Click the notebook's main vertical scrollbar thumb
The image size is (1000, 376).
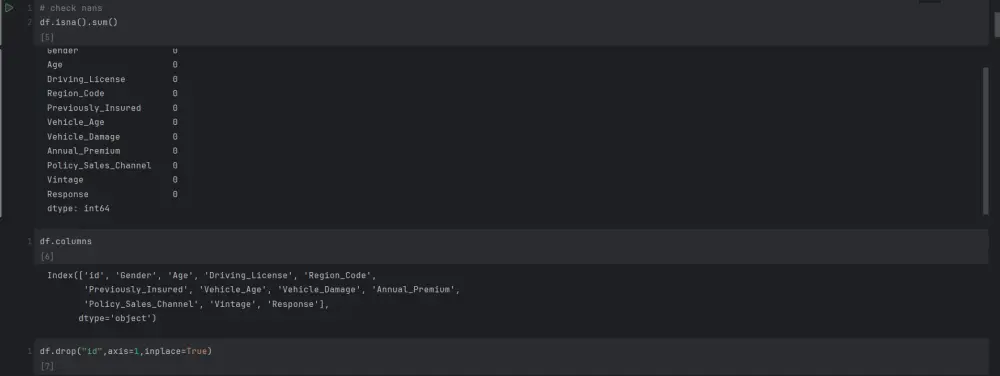pyautogui.click(x=997, y=24)
